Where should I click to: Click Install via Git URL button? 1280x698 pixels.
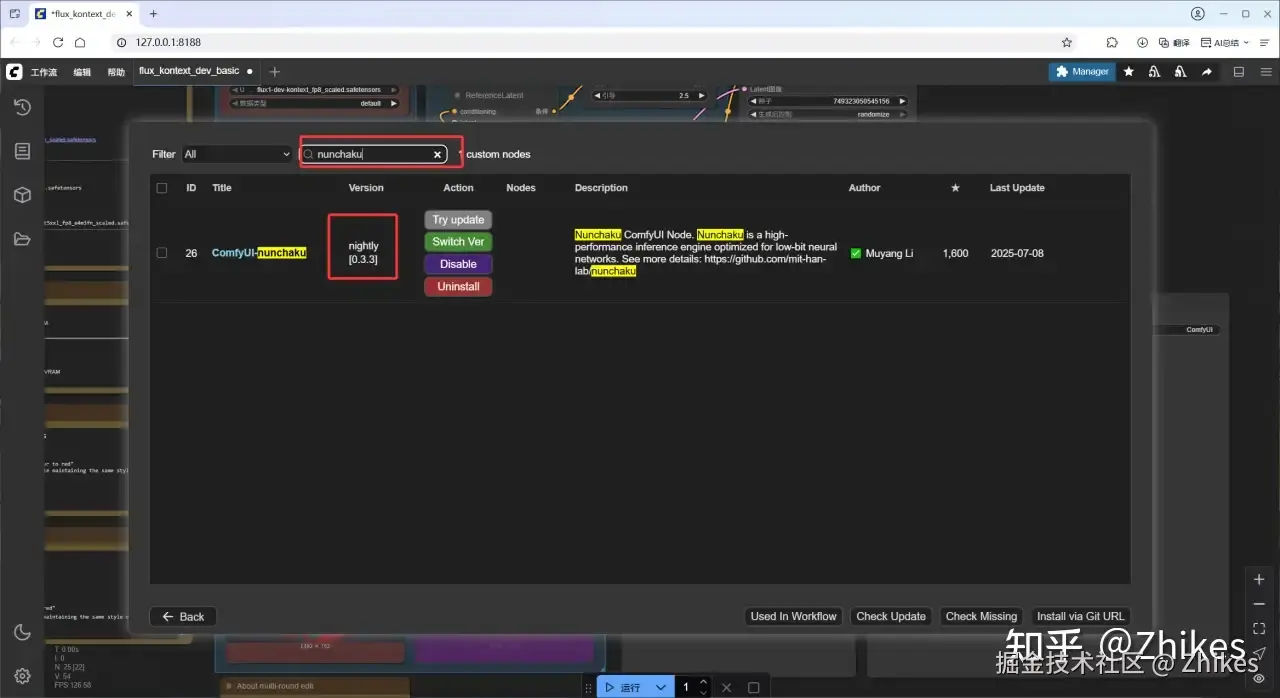1081,616
